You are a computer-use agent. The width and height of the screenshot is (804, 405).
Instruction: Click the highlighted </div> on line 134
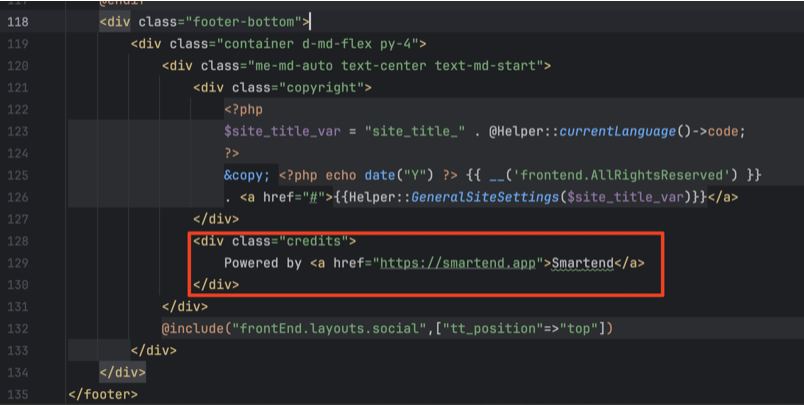tap(123, 372)
